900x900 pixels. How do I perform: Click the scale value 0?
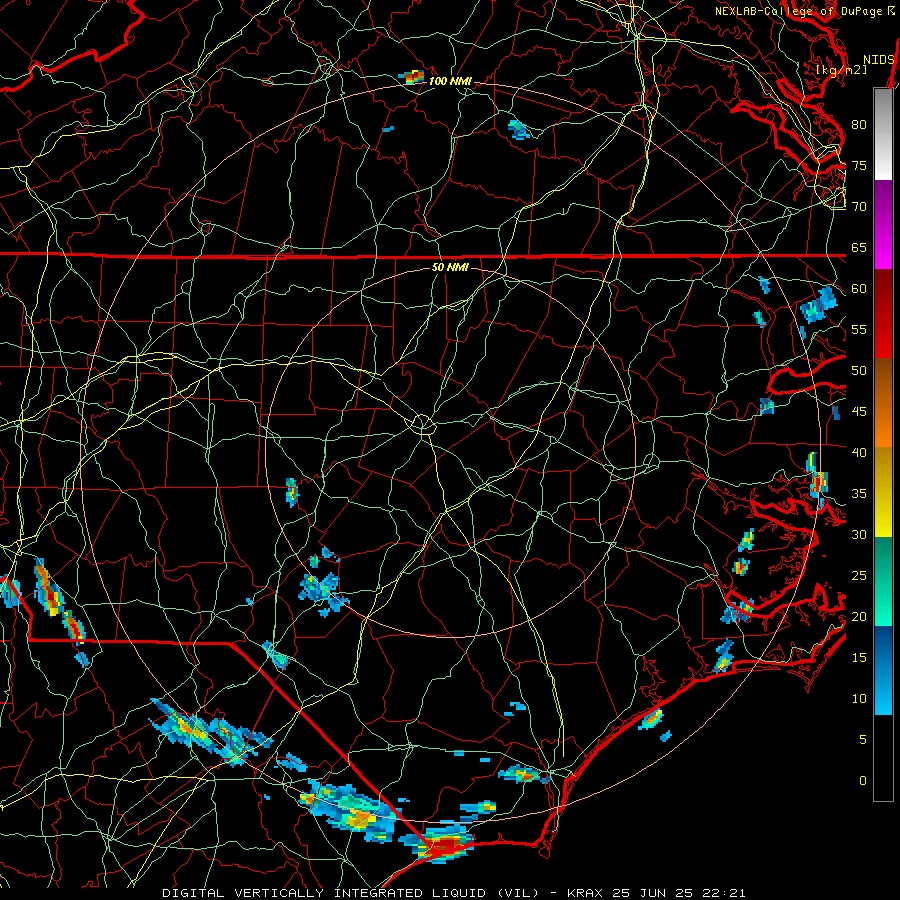coord(863,781)
